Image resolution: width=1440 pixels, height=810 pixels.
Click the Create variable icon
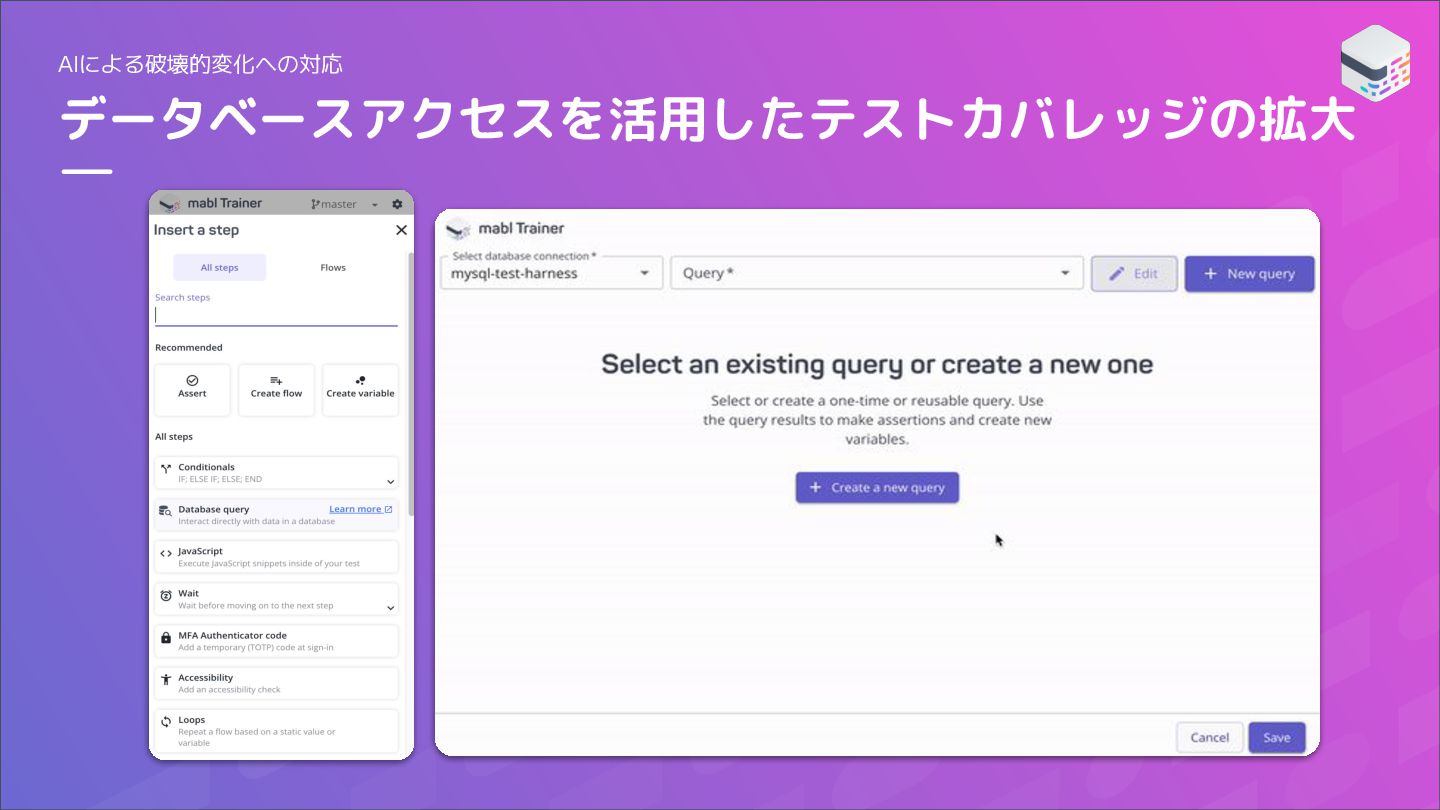(x=360, y=380)
